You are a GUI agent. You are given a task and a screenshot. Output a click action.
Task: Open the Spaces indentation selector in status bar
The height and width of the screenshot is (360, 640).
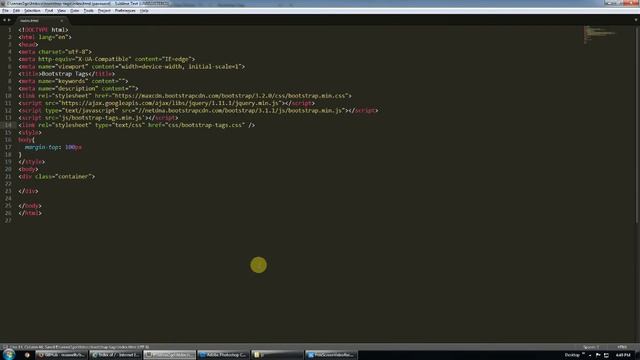pyautogui.click(x=591, y=347)
